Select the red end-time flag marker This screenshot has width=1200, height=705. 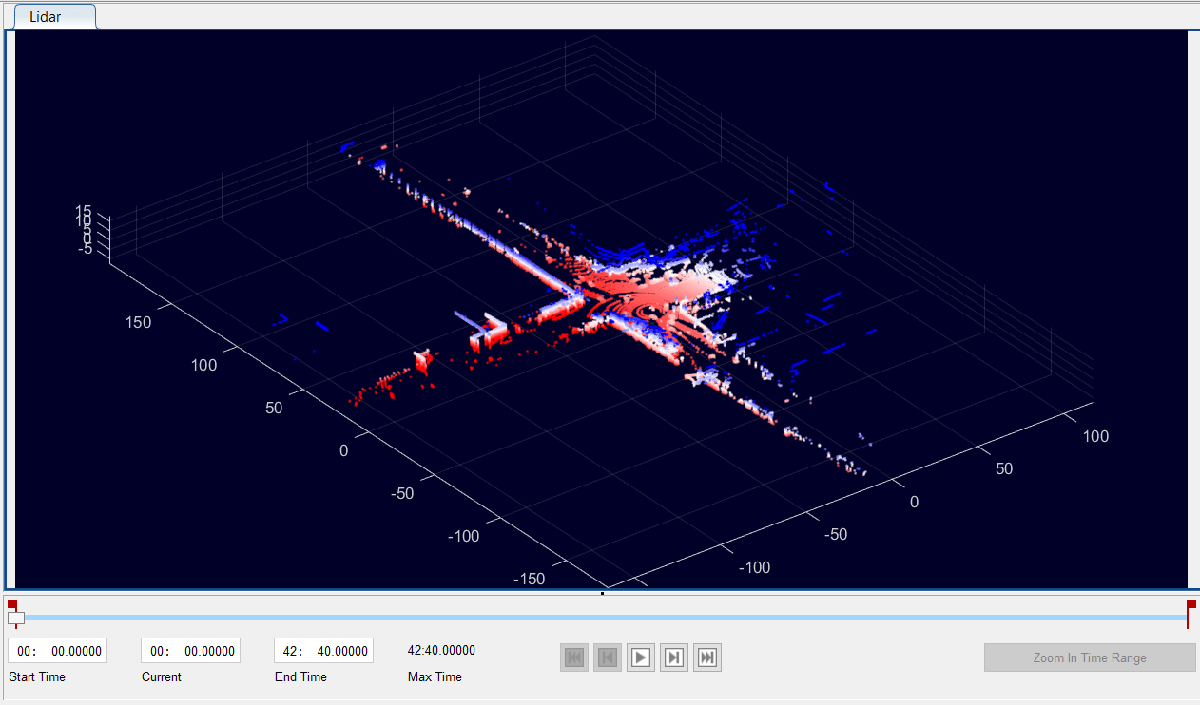tap(1191, 606)
